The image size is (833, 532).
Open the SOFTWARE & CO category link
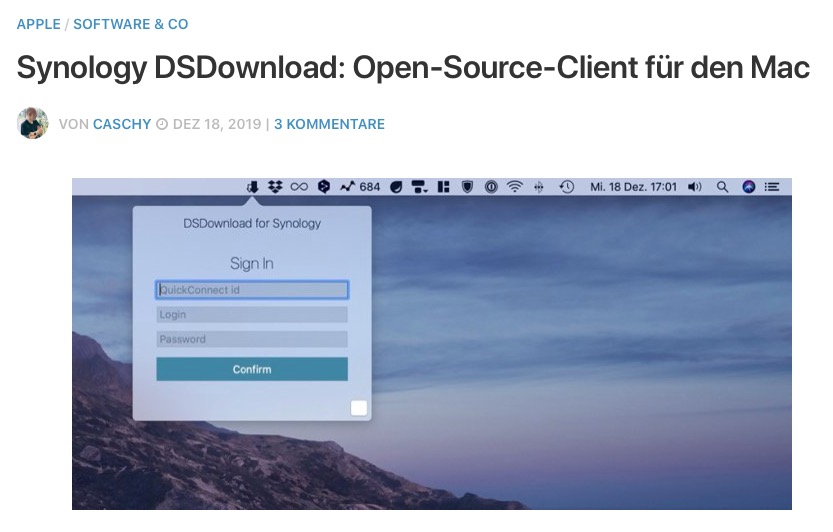point(131,24)
